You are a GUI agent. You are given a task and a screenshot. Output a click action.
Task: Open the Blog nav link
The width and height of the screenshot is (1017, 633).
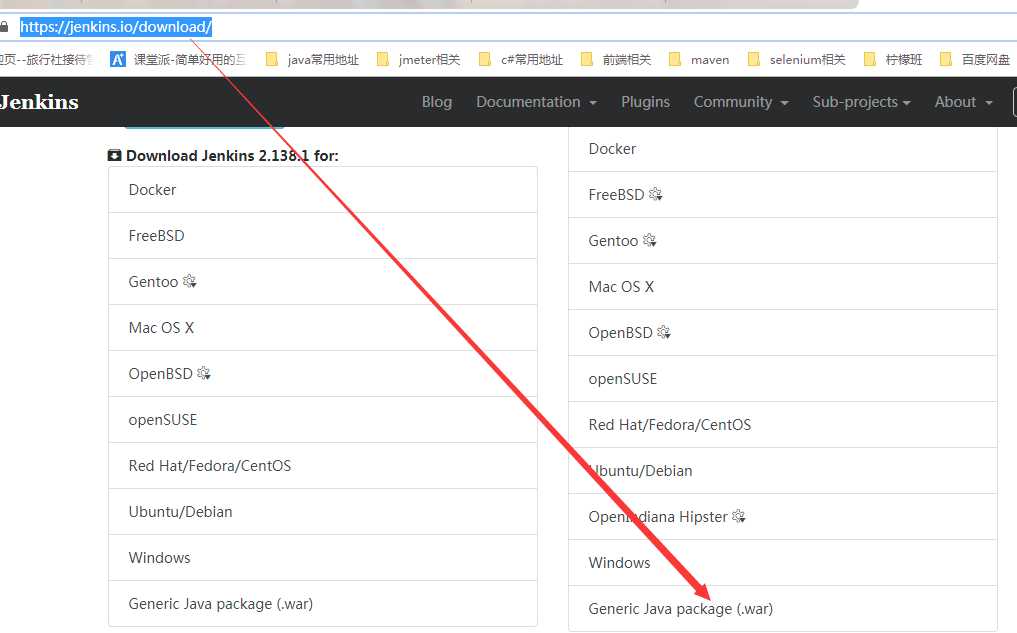tap(437, 102)
